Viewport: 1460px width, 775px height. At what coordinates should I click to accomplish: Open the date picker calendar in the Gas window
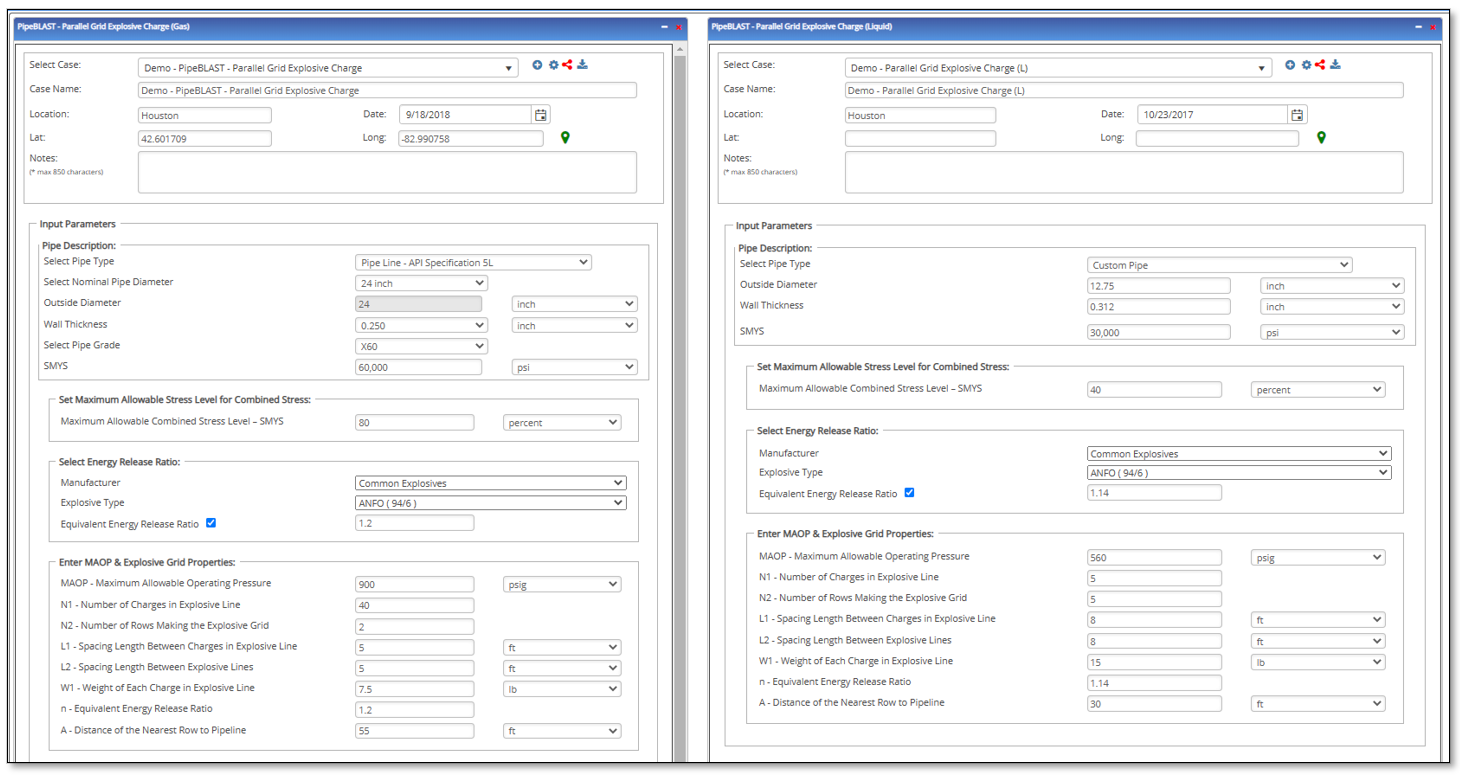point(540,114)
